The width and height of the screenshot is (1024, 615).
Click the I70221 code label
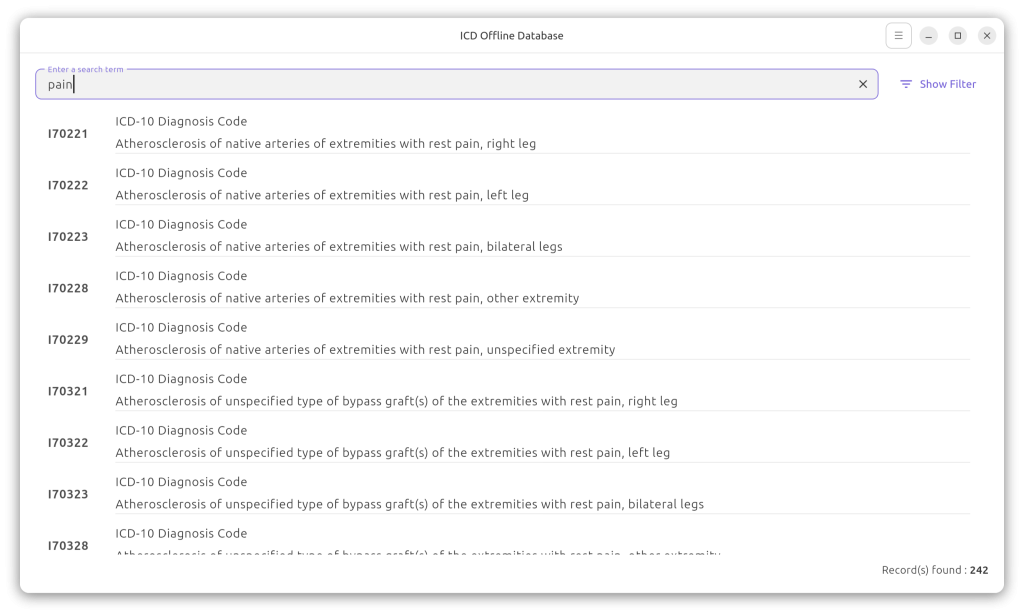click(68, 134)
